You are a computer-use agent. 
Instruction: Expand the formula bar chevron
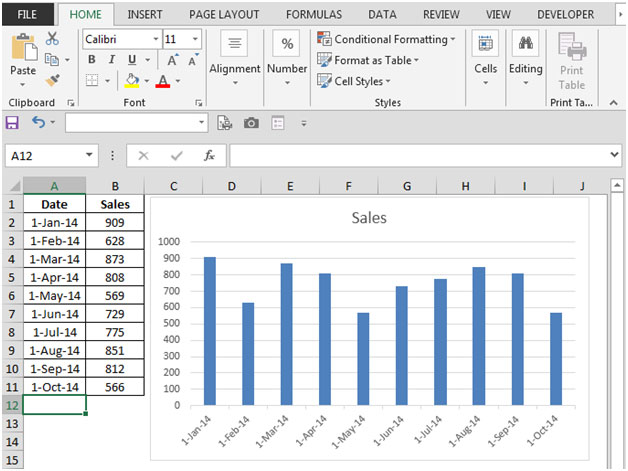614,155
